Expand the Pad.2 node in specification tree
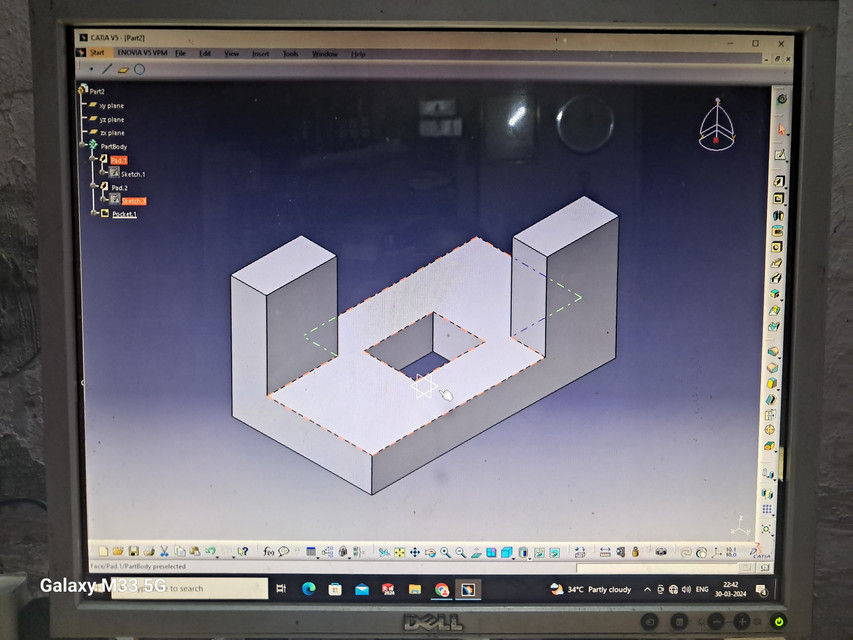 click(x=95, y=186)
